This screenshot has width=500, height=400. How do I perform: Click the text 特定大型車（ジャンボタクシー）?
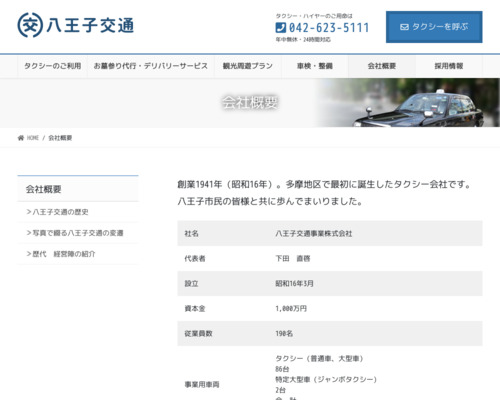pos(326,380)
